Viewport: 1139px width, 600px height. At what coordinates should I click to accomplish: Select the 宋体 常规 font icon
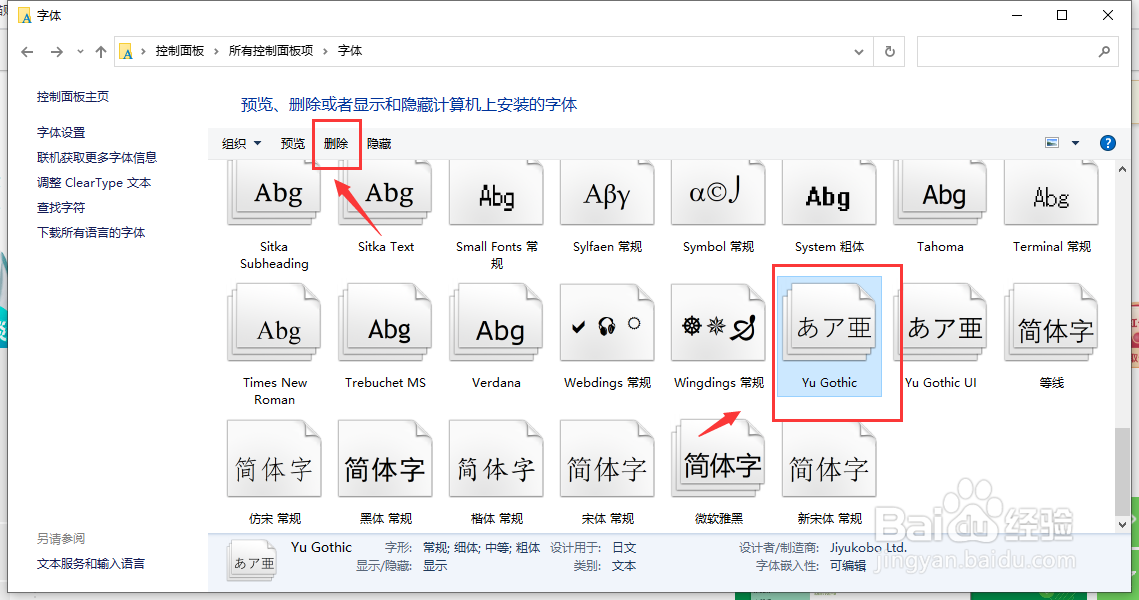point(607,459)
